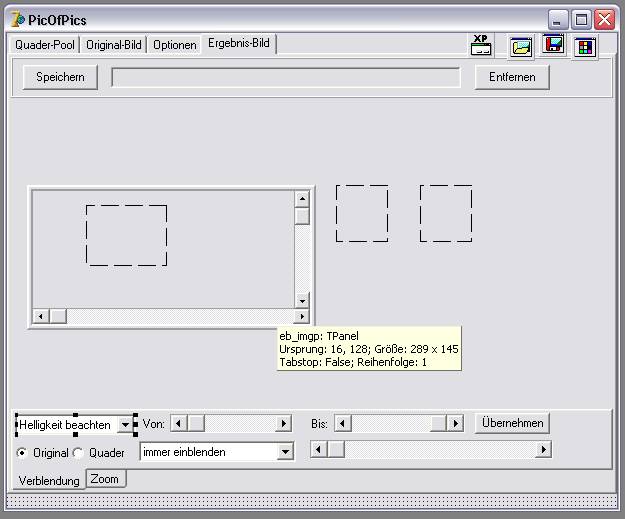
Task: Maximize the PicOfPics window
Action: pyautogui.click(x=581, y=20)
